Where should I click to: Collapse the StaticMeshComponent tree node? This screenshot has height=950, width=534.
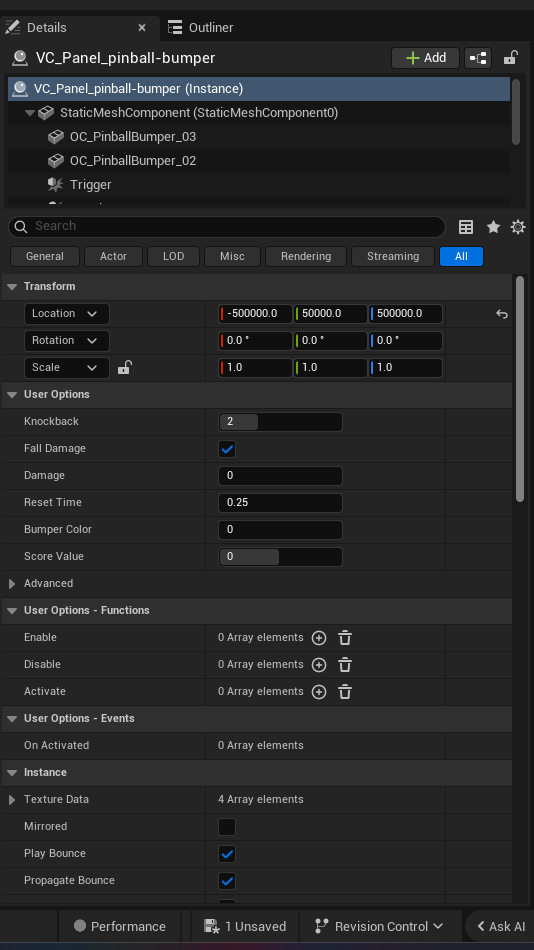click(x=30, y=113)
